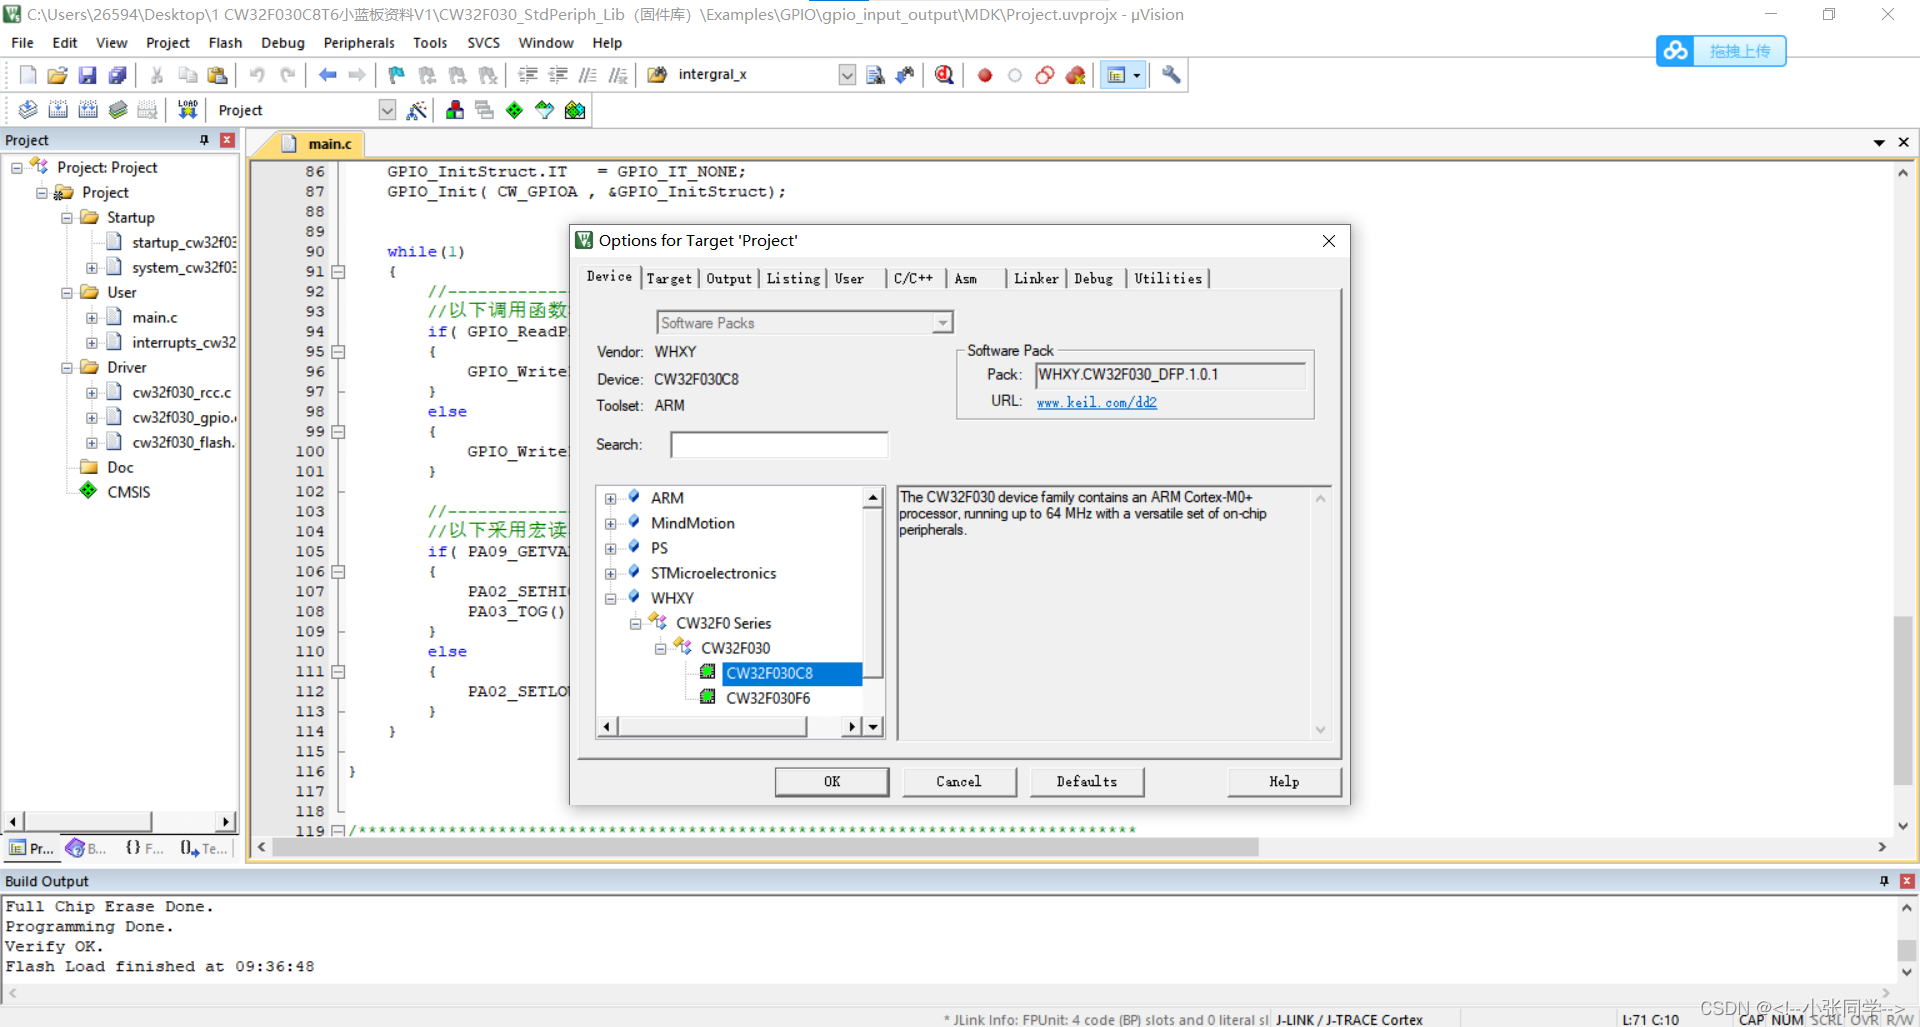
Task: Click the Open file folder icon
Action: tap(57, 75)
